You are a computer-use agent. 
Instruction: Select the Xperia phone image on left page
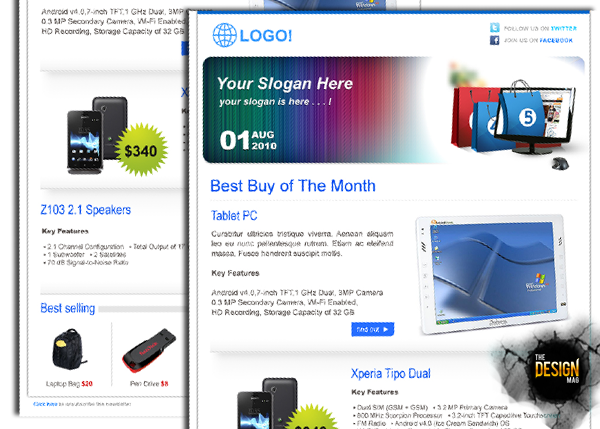pos(97,135)
